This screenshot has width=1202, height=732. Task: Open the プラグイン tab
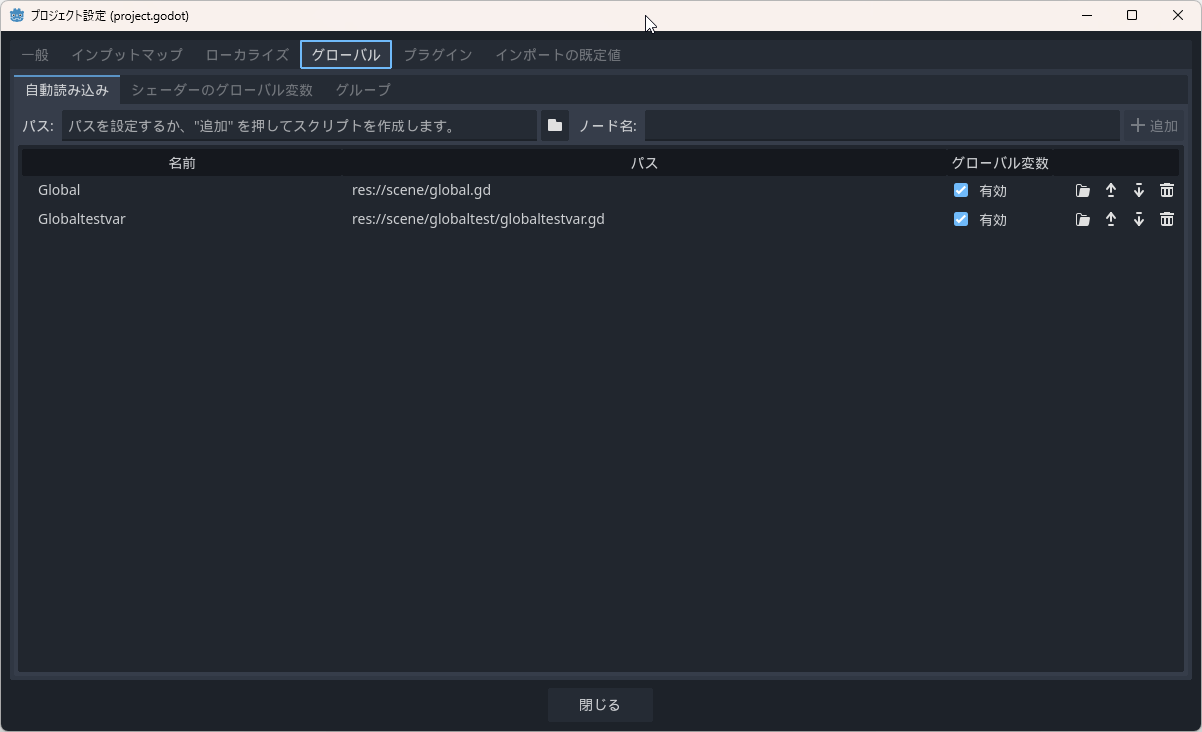tap(437, 55)
